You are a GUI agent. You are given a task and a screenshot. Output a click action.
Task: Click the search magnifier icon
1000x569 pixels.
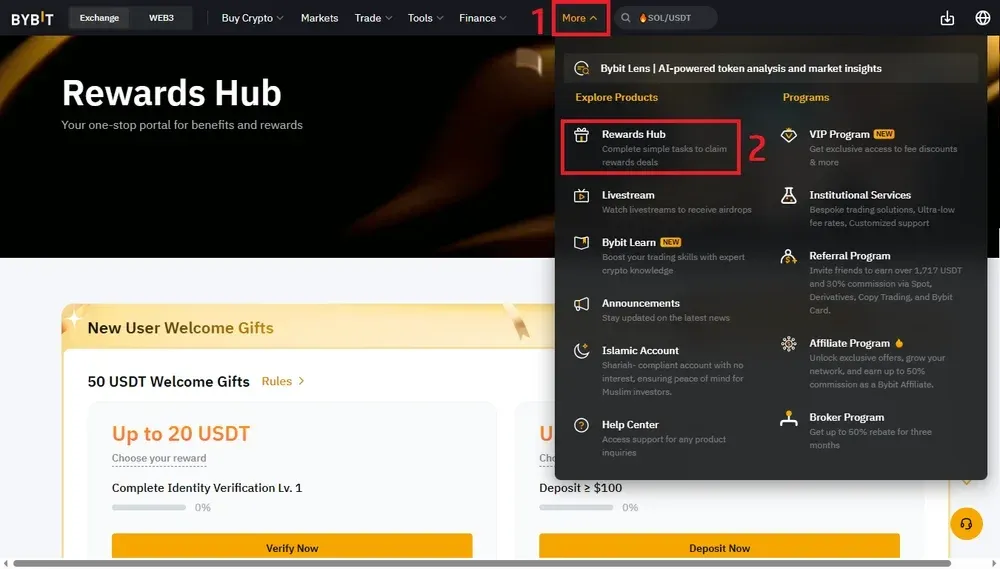626,18
